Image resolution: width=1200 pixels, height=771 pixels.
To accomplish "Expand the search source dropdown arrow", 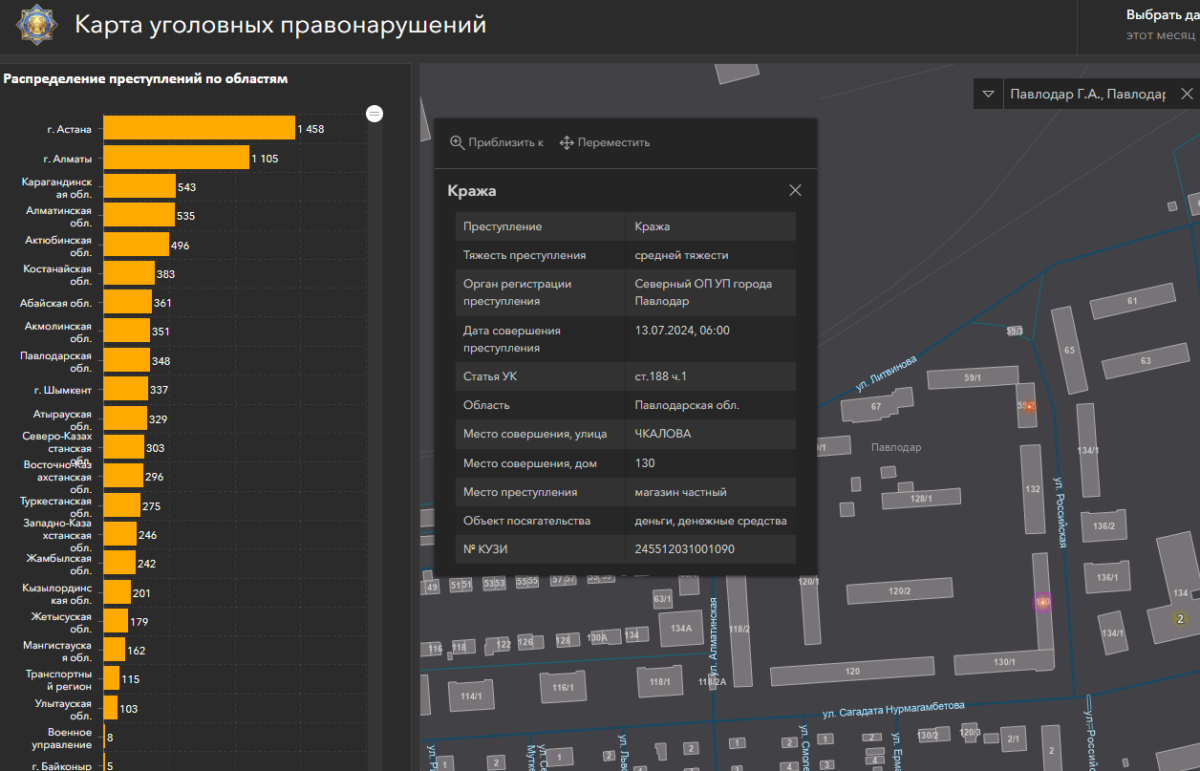I will coord(988,94).
